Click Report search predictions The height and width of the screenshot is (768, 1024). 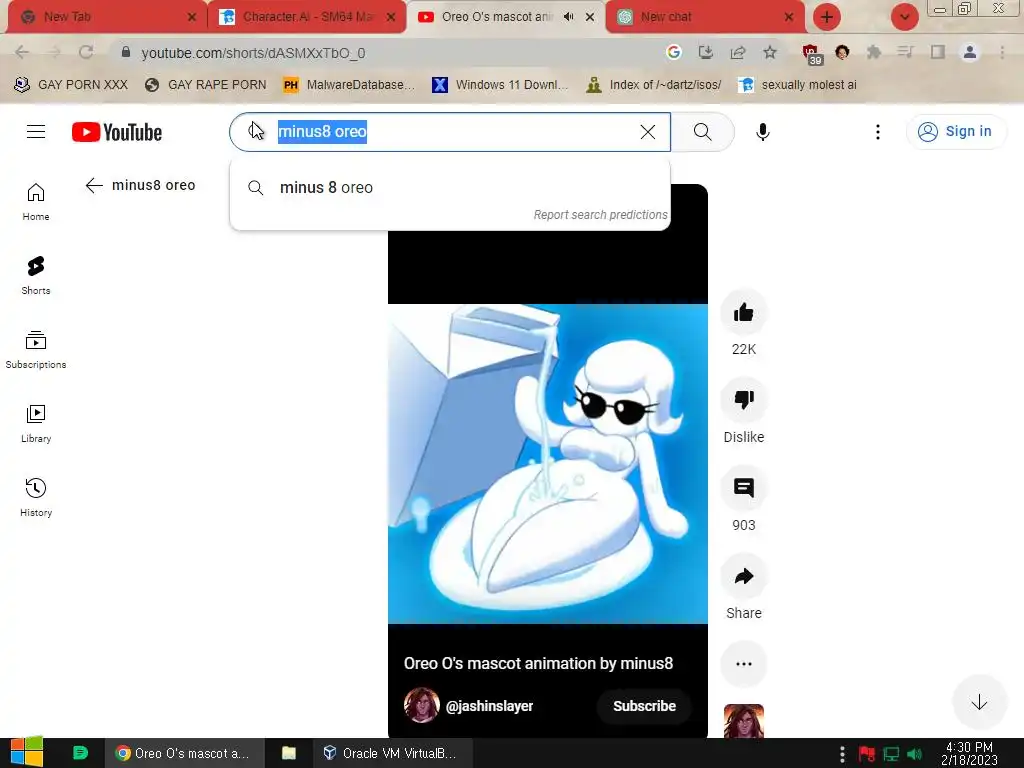pyautogui.click(x=600, y=215)
